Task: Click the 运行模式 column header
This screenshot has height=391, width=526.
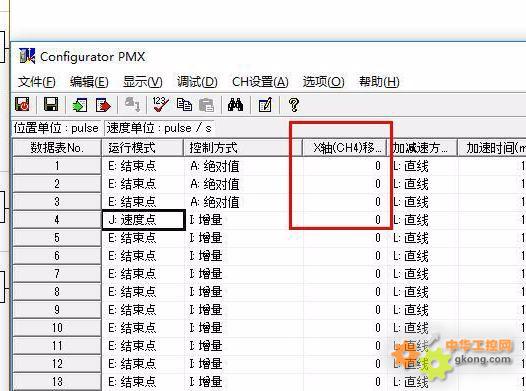Action: 143,148
